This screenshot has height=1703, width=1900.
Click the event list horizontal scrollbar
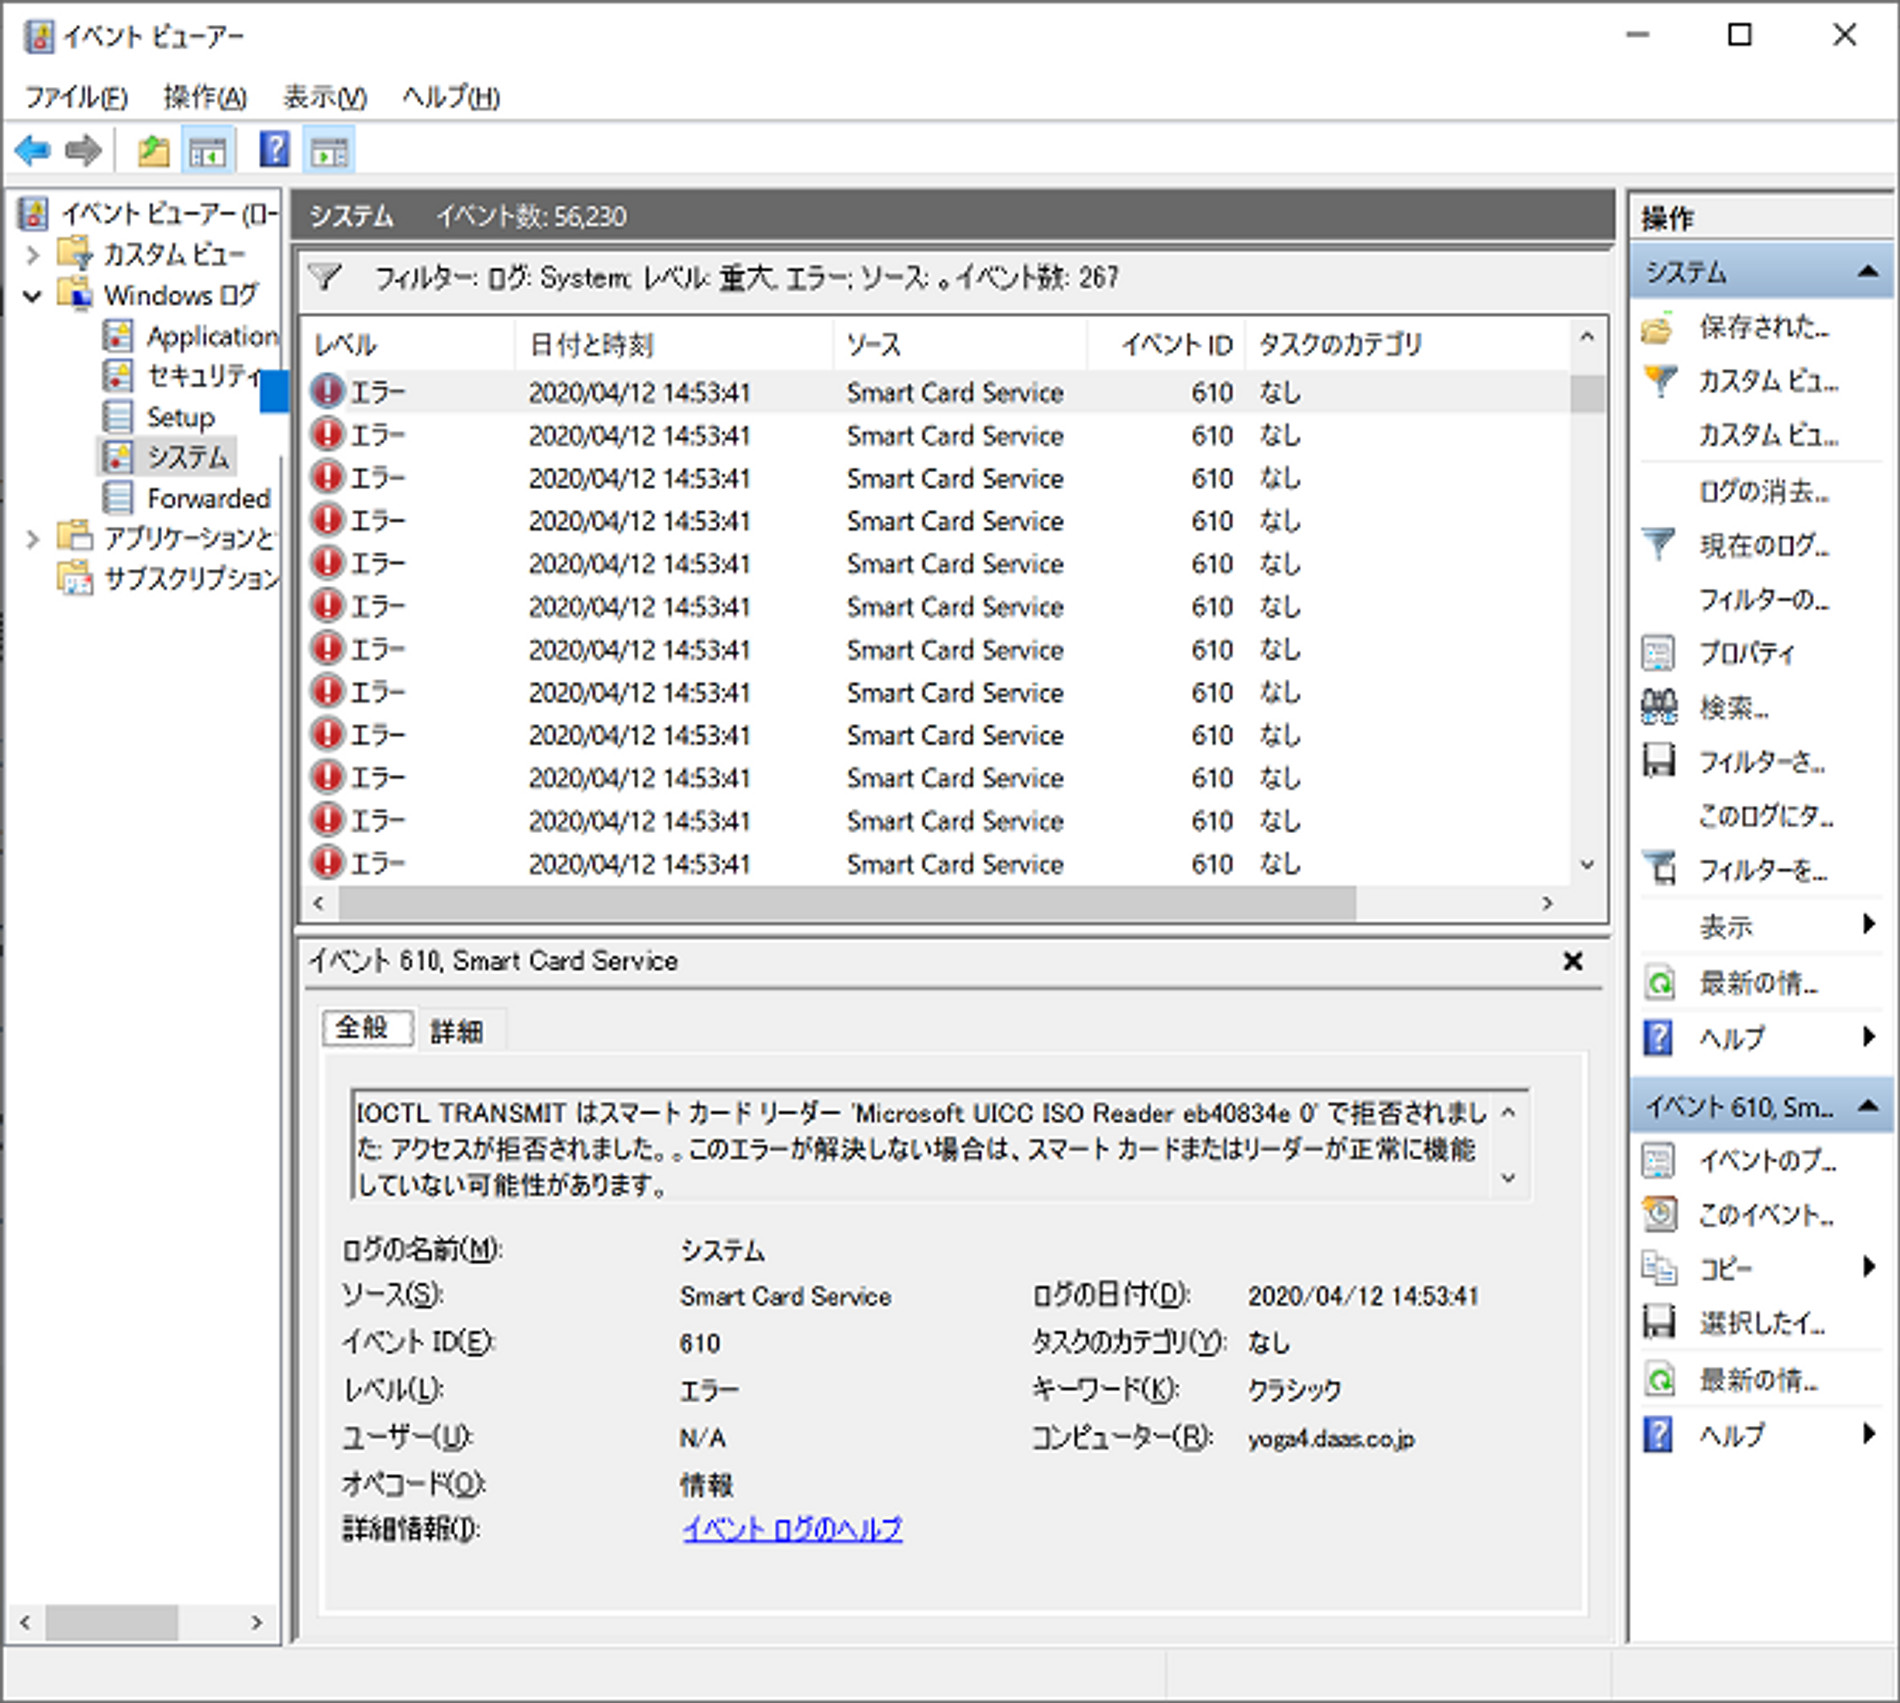(846, 904)
